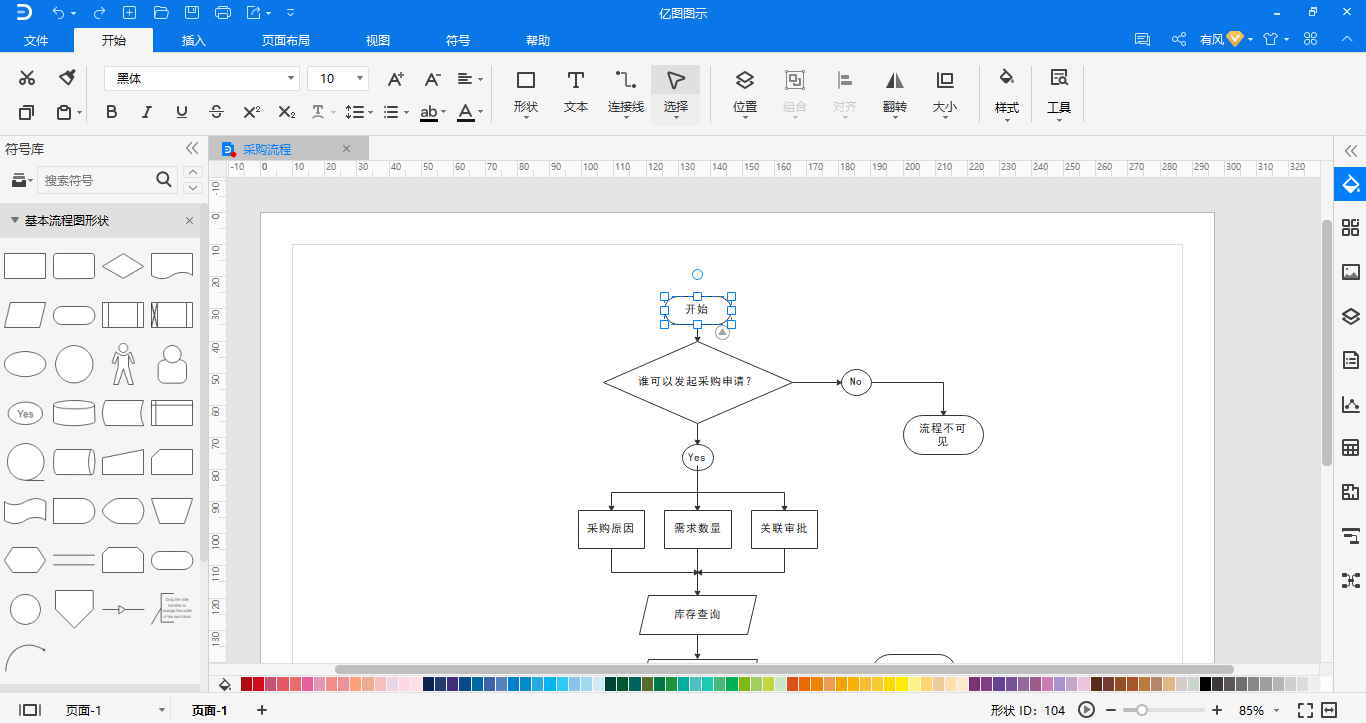The image size is (1366, 723).
Task: Open the Flip tool
Action: (895, 91)
